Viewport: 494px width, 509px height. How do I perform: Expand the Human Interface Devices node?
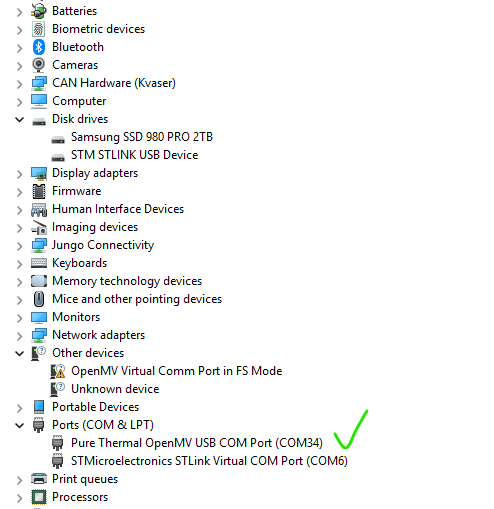[20, 210]
